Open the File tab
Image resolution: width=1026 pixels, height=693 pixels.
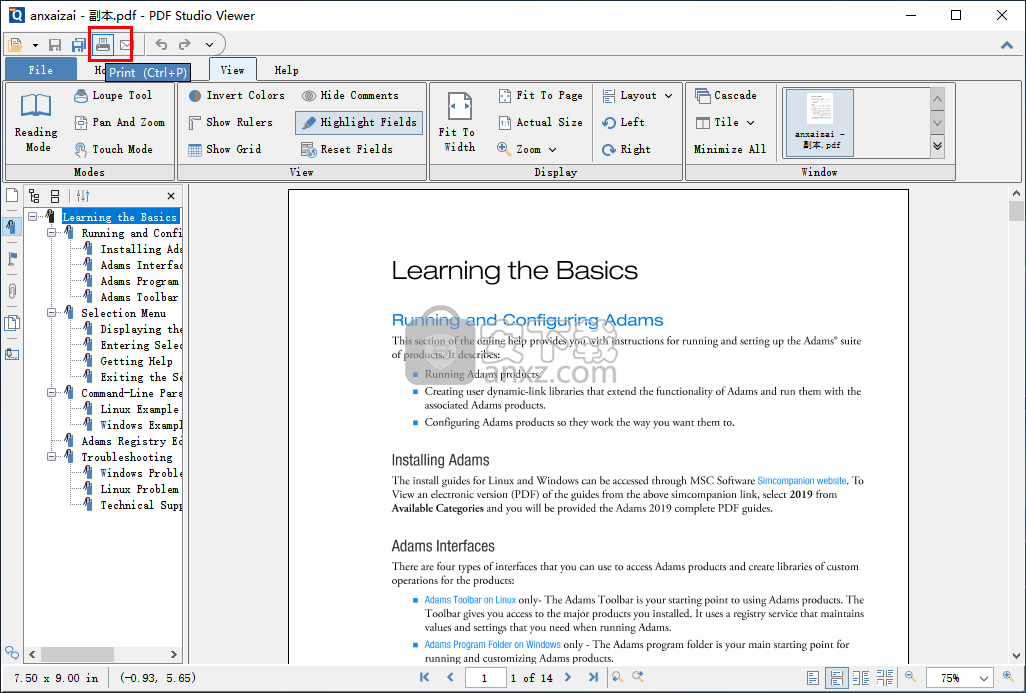click(41, 69)
